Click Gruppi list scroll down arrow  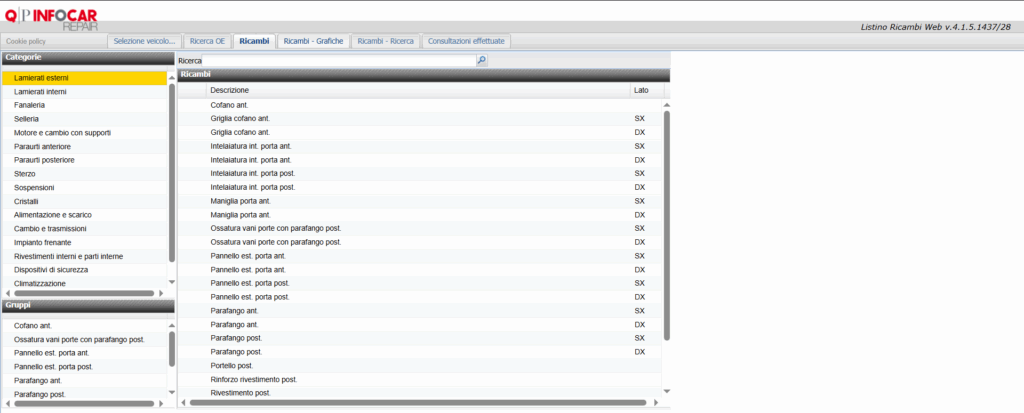pyautogui.click(x=172, y=392)
